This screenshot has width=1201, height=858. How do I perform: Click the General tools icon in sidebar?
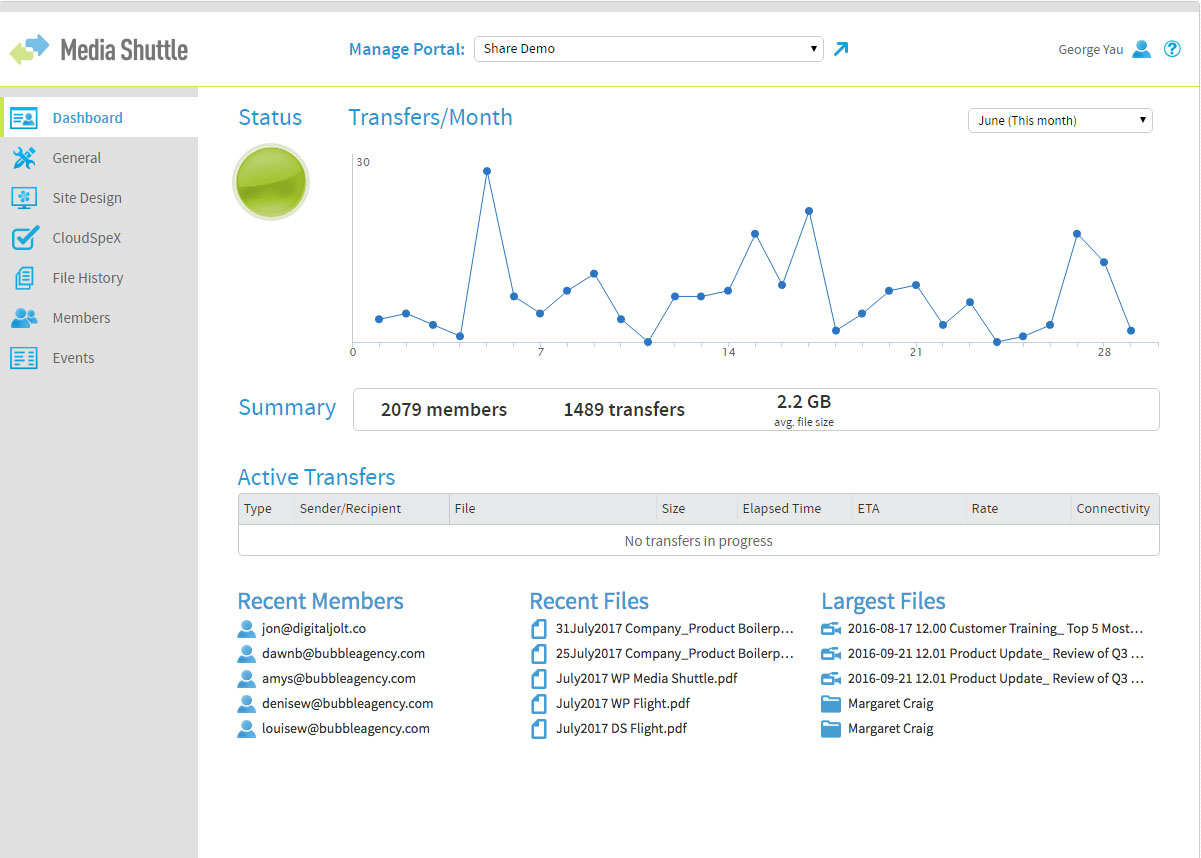click(24, 158)
